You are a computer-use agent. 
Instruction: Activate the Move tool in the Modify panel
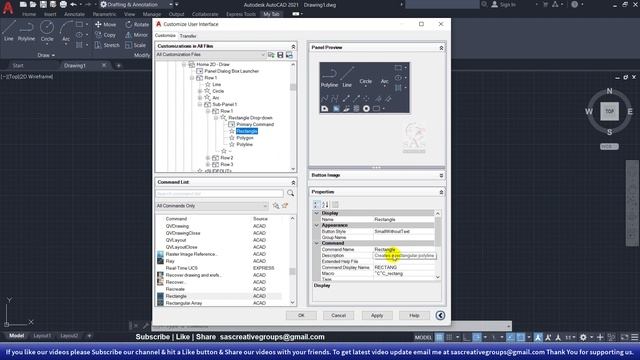click(105, 24)
